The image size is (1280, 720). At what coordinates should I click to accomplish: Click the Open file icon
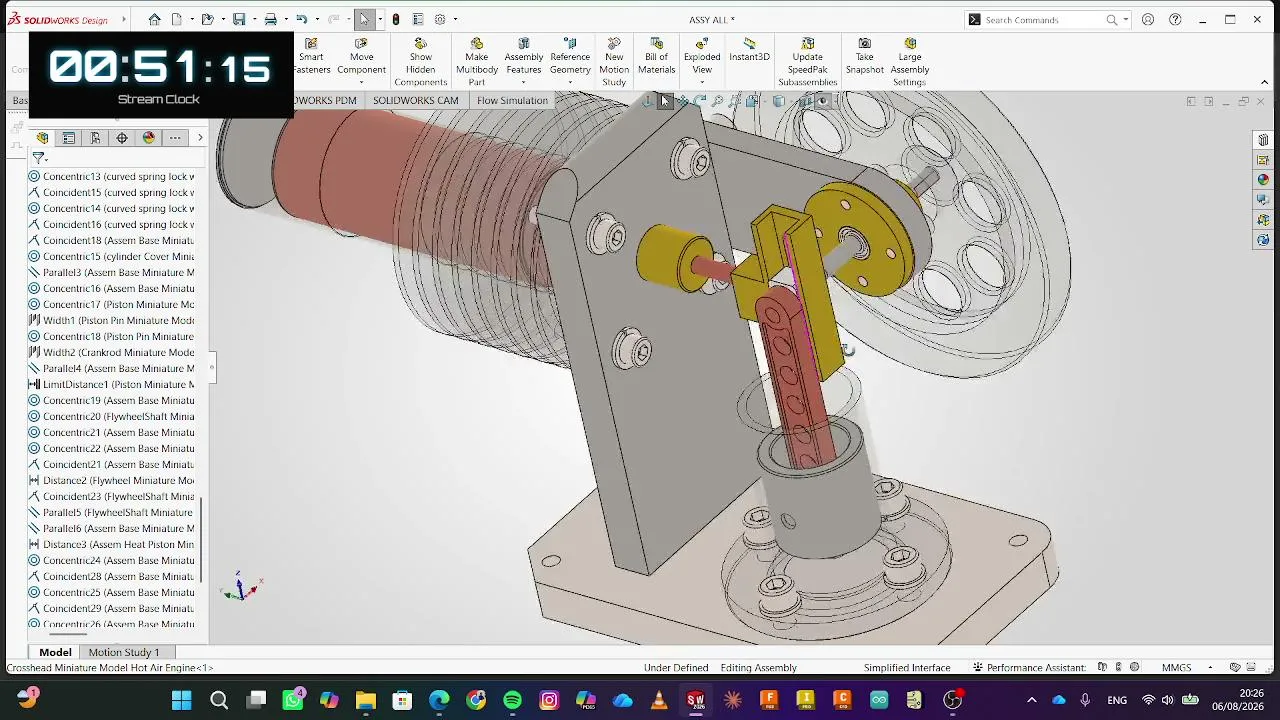[x=207, y=19]
